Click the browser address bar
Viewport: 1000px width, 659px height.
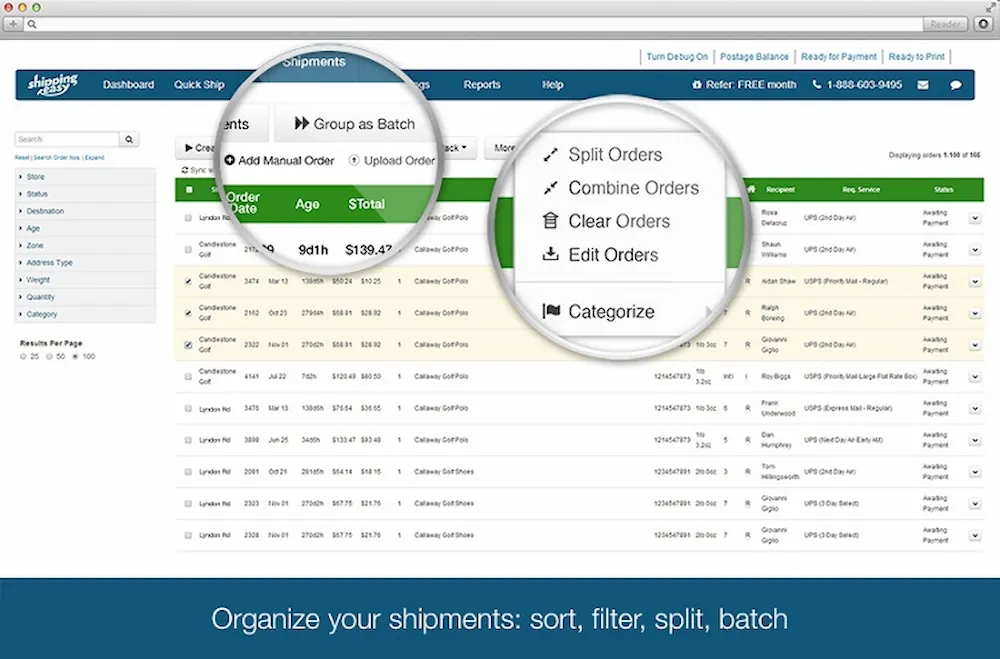click(473, 24)
